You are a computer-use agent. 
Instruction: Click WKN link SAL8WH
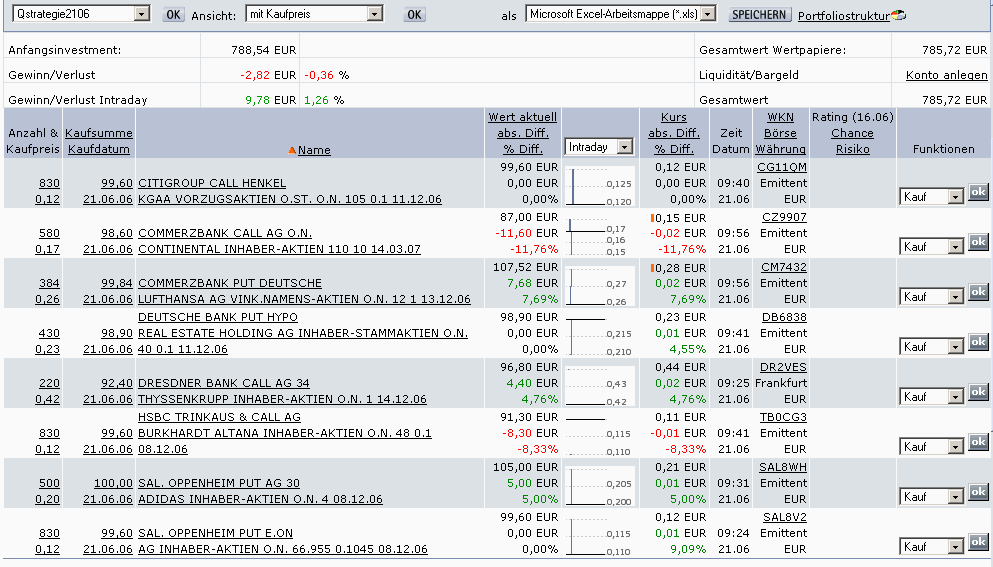pyautogui.click(x=783, y=468)
